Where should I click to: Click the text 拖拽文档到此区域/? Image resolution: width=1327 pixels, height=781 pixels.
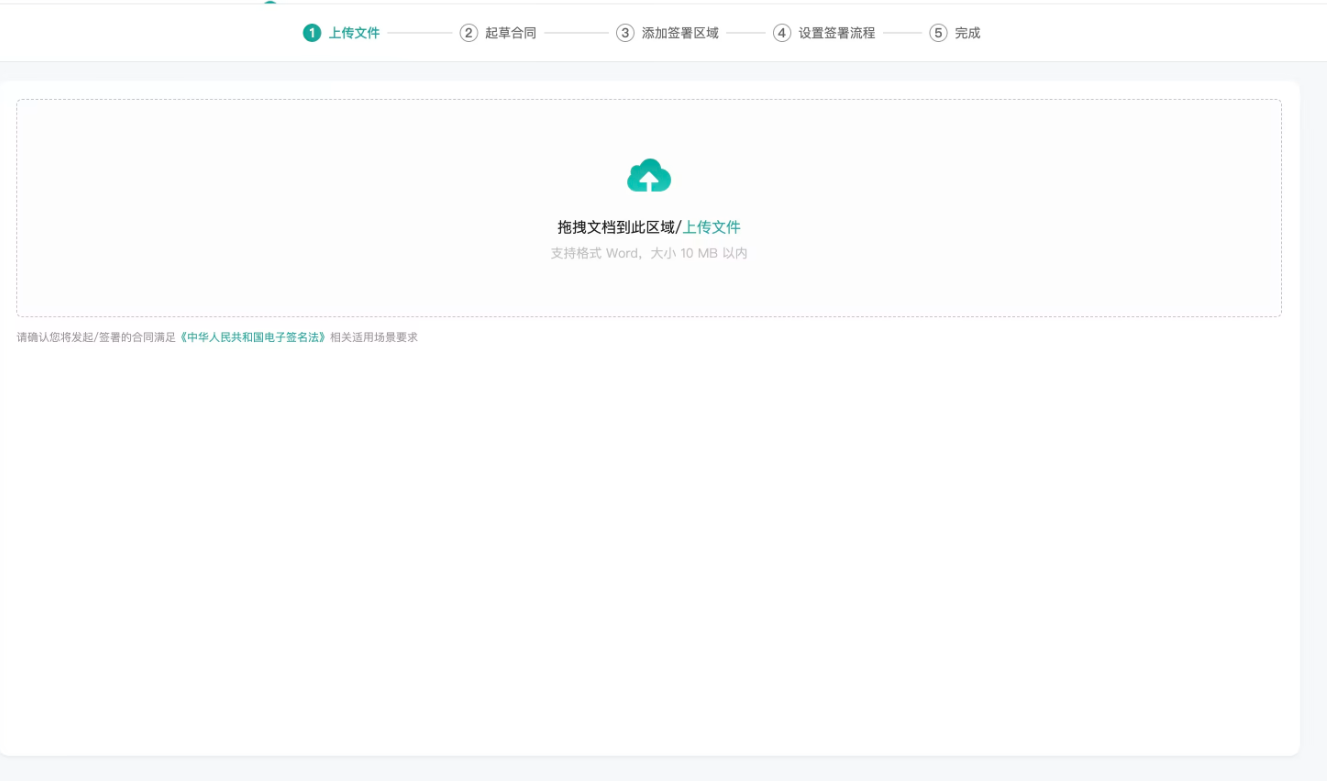[619, 227]
